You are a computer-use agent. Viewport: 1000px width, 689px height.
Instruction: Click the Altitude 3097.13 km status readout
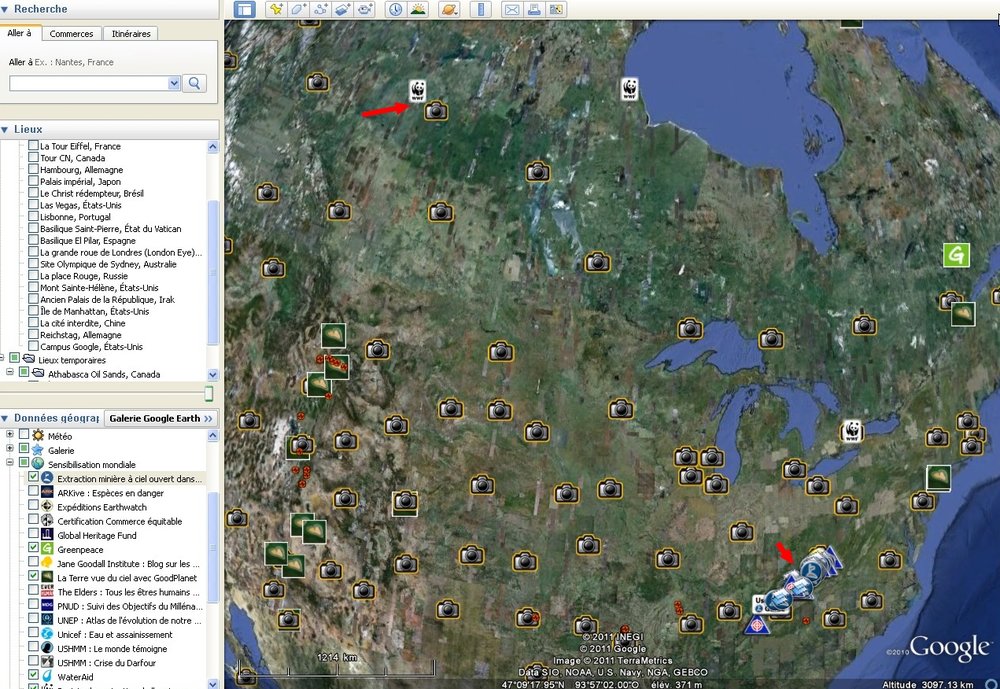[928, 684]
